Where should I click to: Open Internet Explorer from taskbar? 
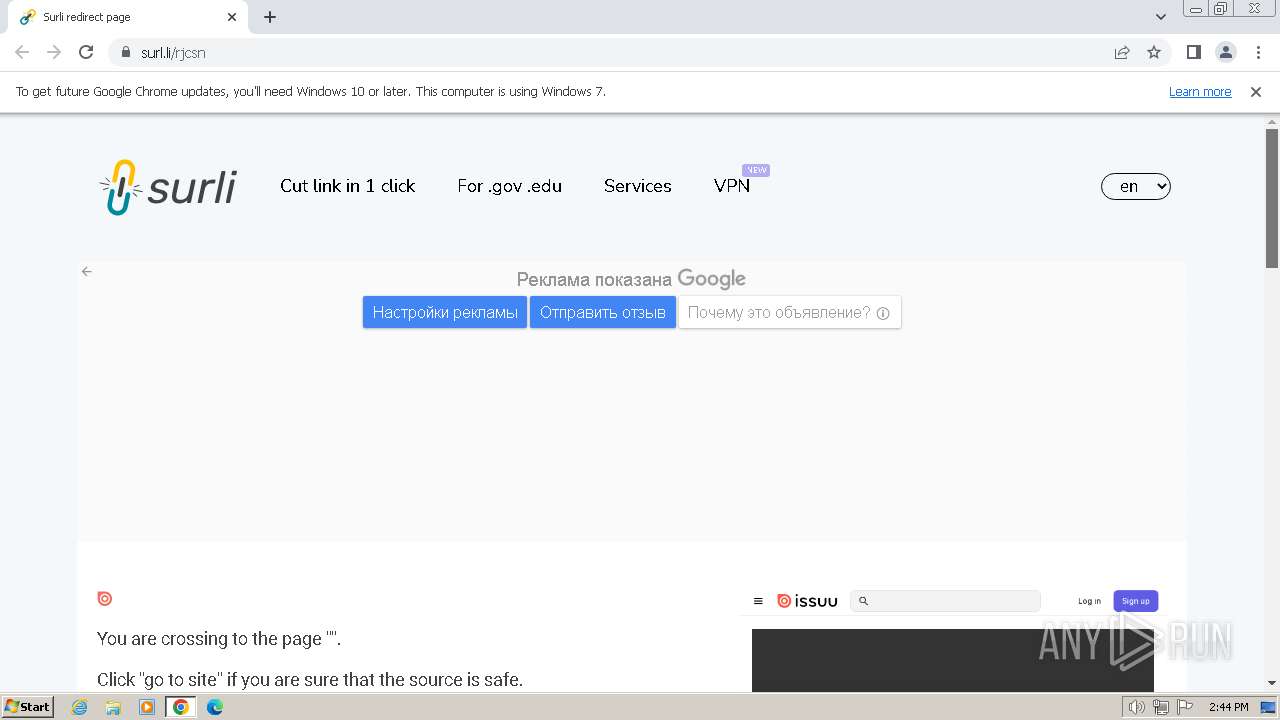click(80, 707)
